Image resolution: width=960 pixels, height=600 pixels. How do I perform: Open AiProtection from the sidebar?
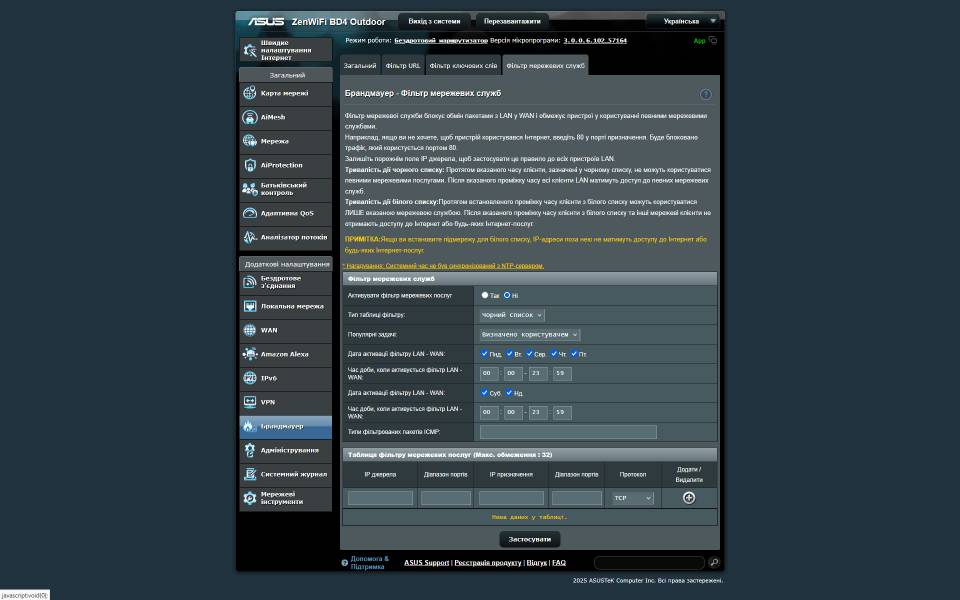click(x=285, y=165)
